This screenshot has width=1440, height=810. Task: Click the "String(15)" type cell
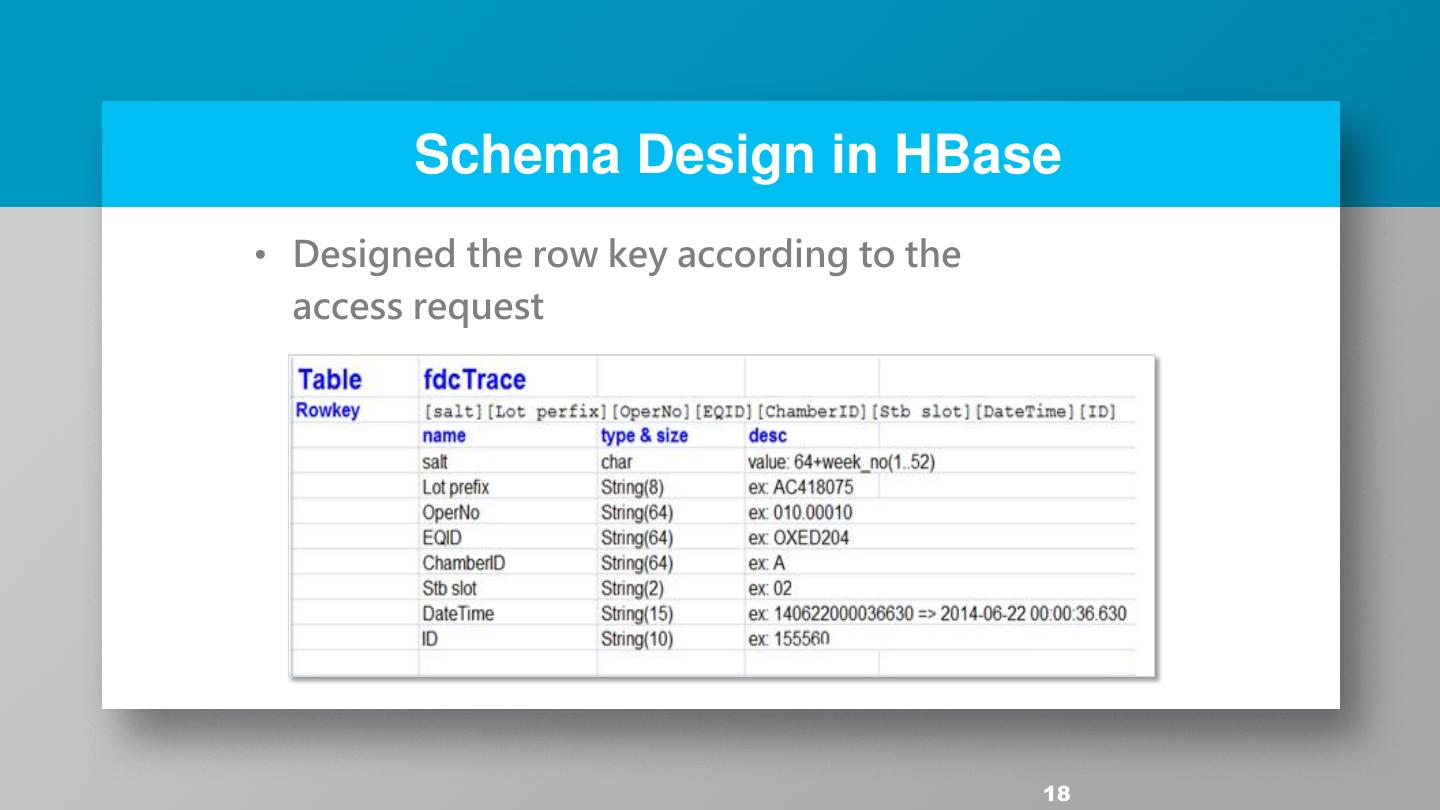point(637,613)
